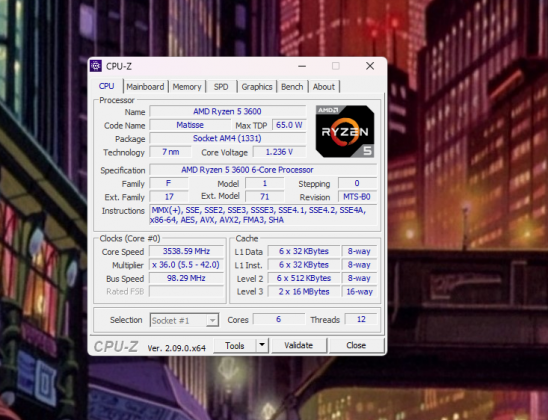Switch to the SPD tab
The height and width of the screenshot is (420, 548).
(x=221, y=87)
